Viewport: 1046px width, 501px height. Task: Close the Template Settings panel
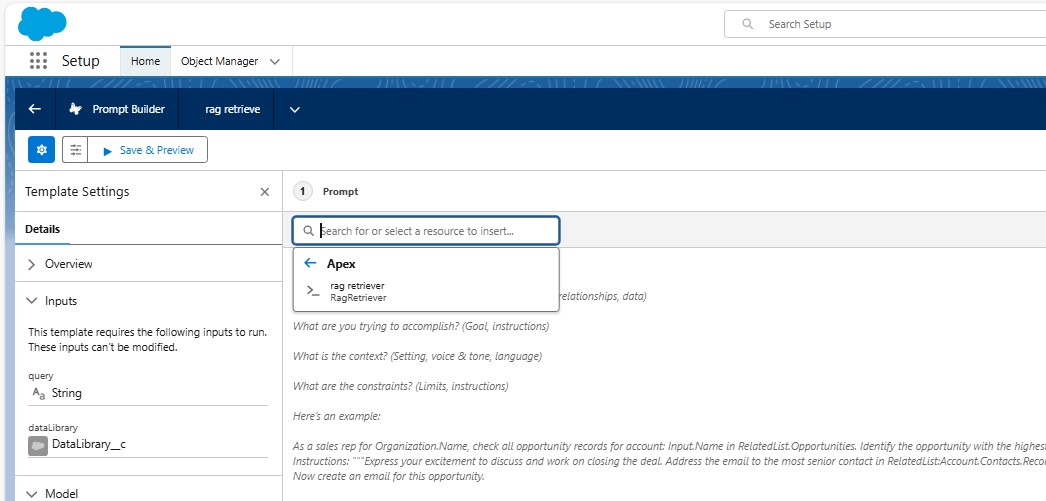pyautogui.click(x=265, y=192)
